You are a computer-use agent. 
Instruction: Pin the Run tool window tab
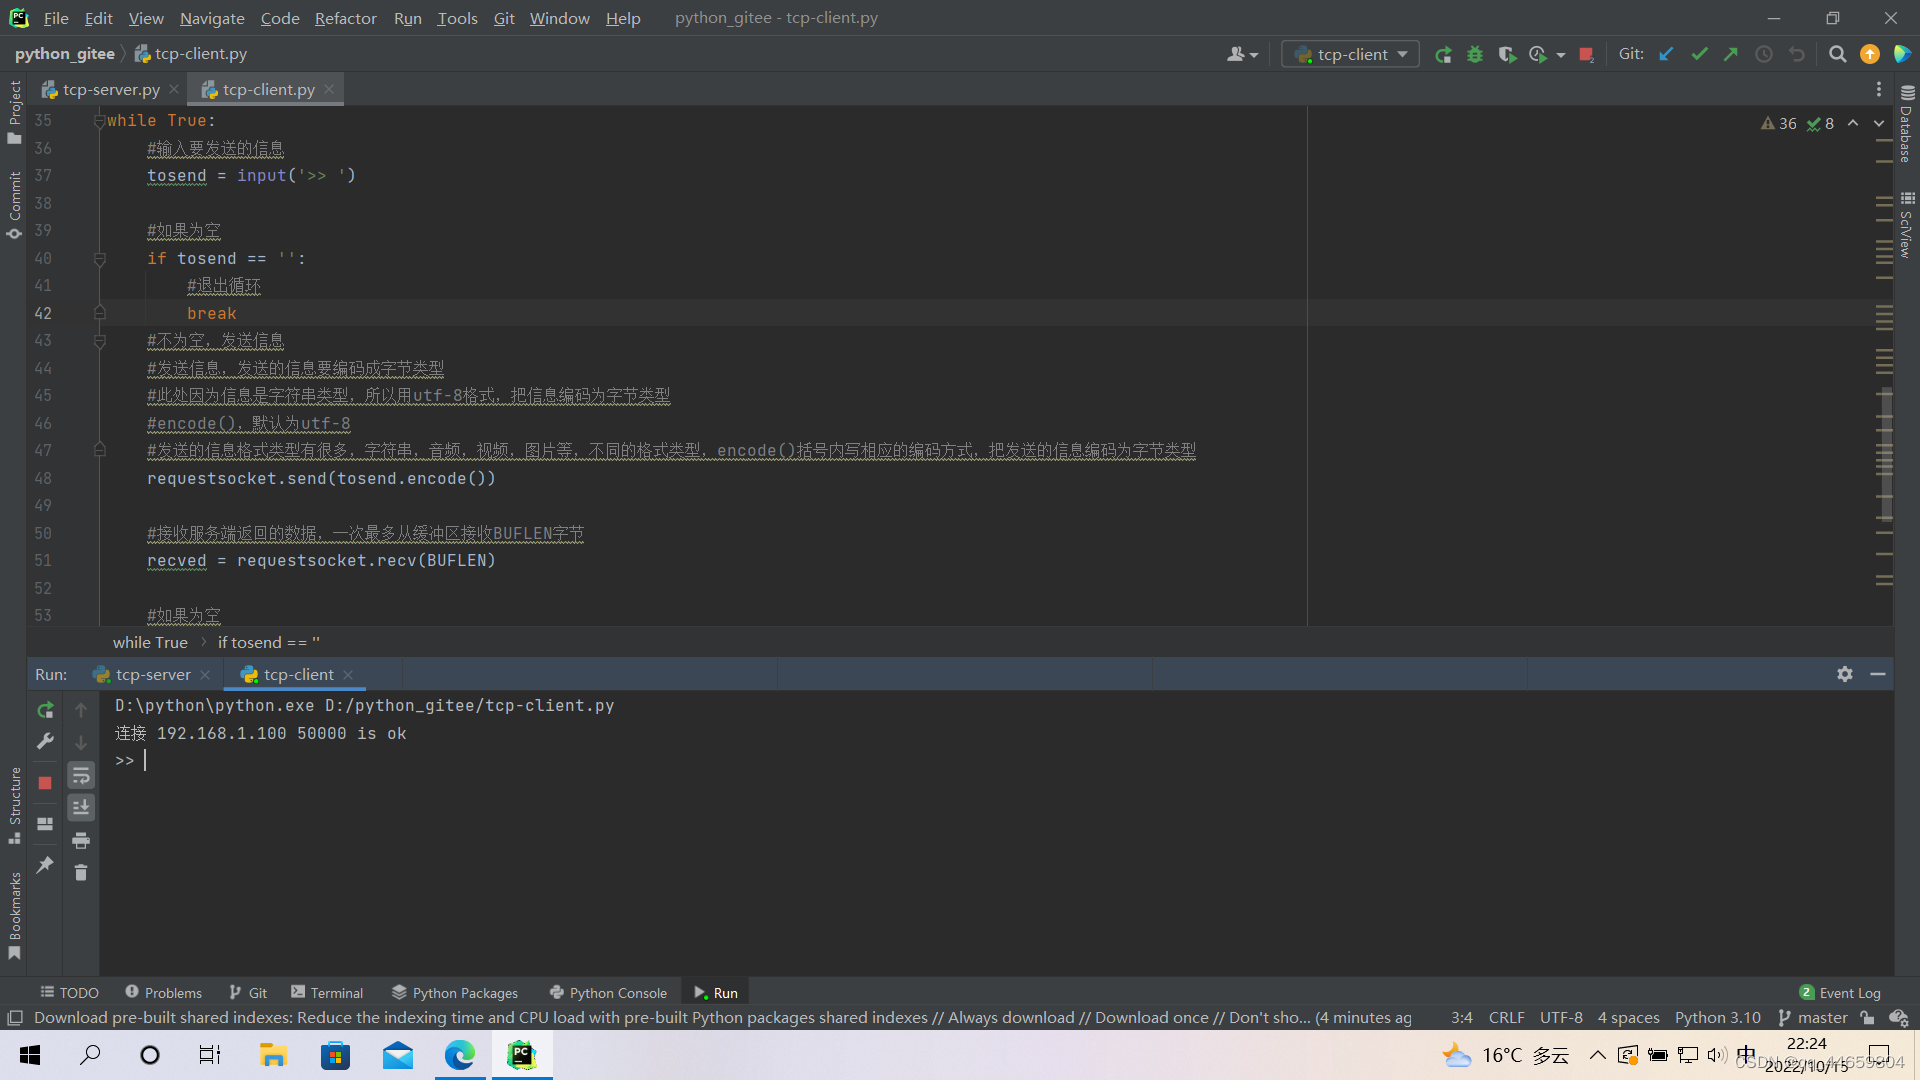[45, 865]
